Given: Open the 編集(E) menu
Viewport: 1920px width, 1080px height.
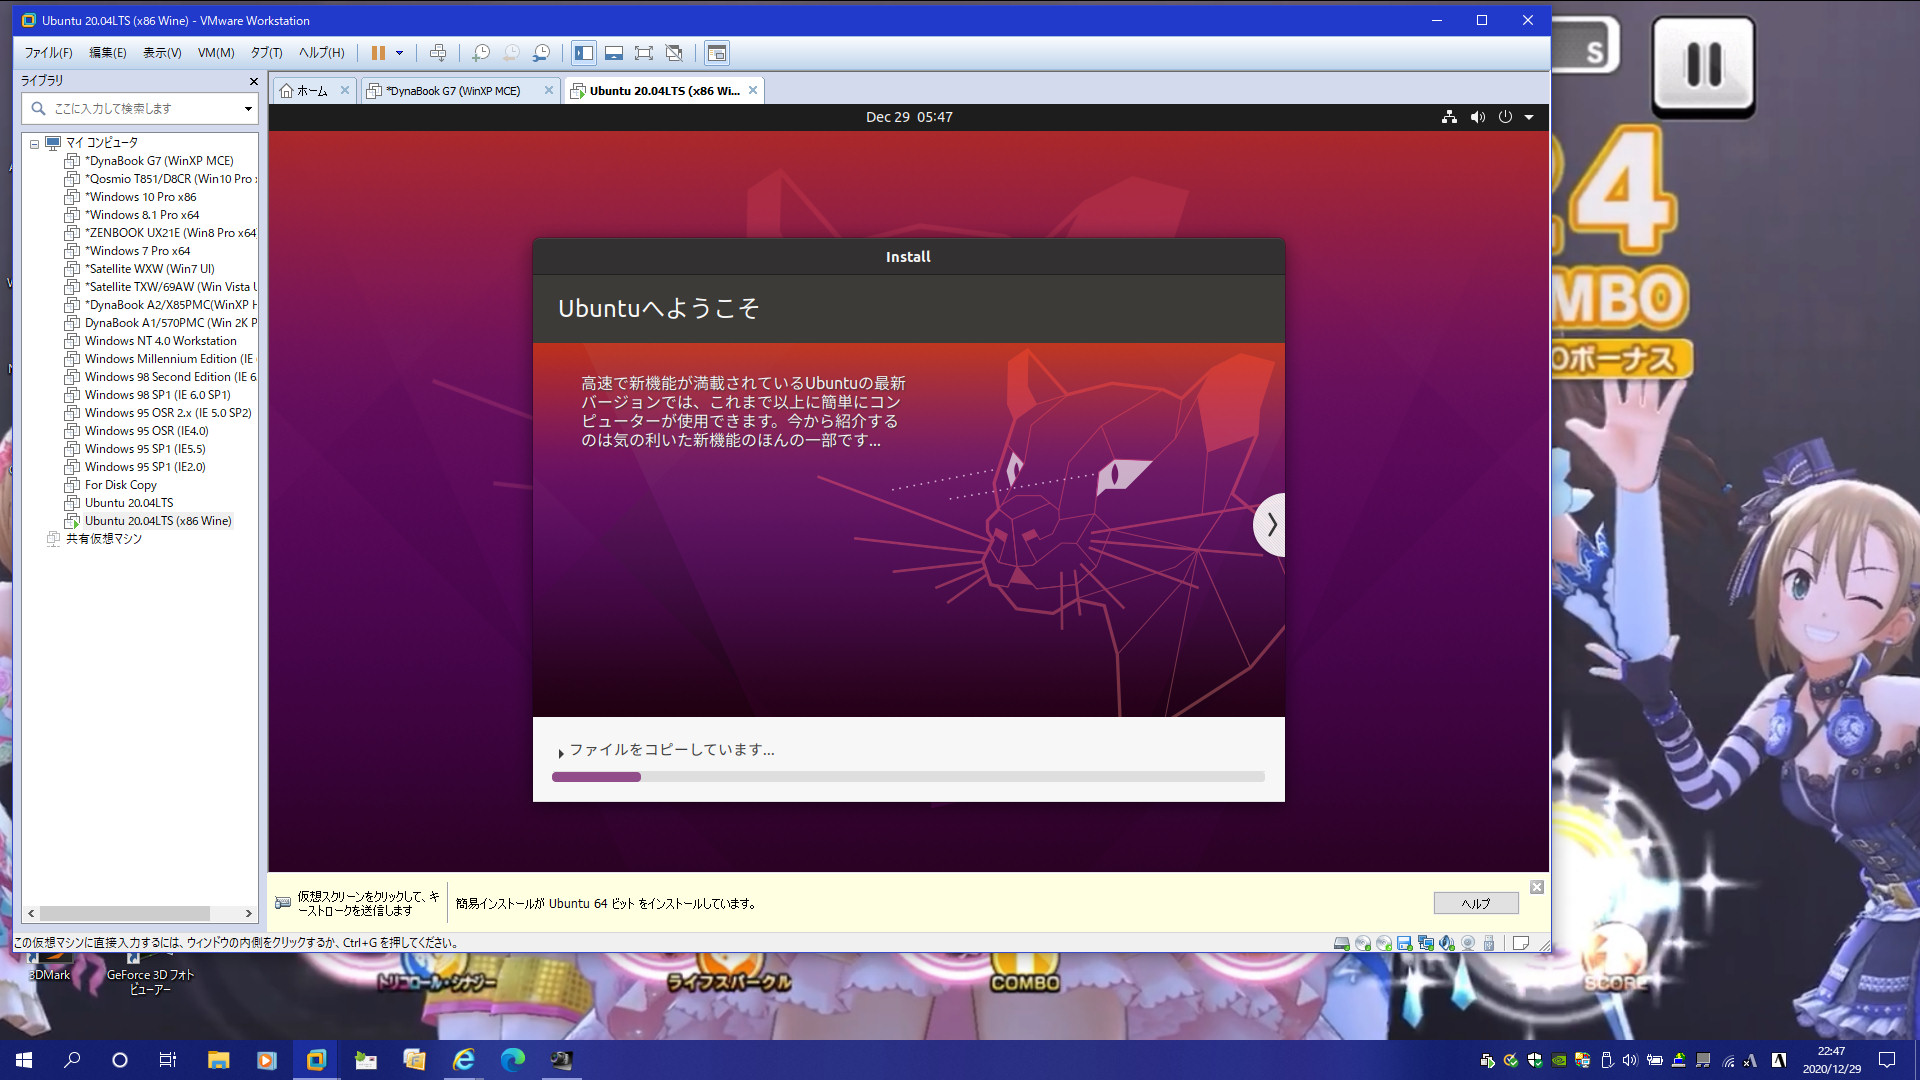Looking at the screenshot, I should (x=108, y=53).
